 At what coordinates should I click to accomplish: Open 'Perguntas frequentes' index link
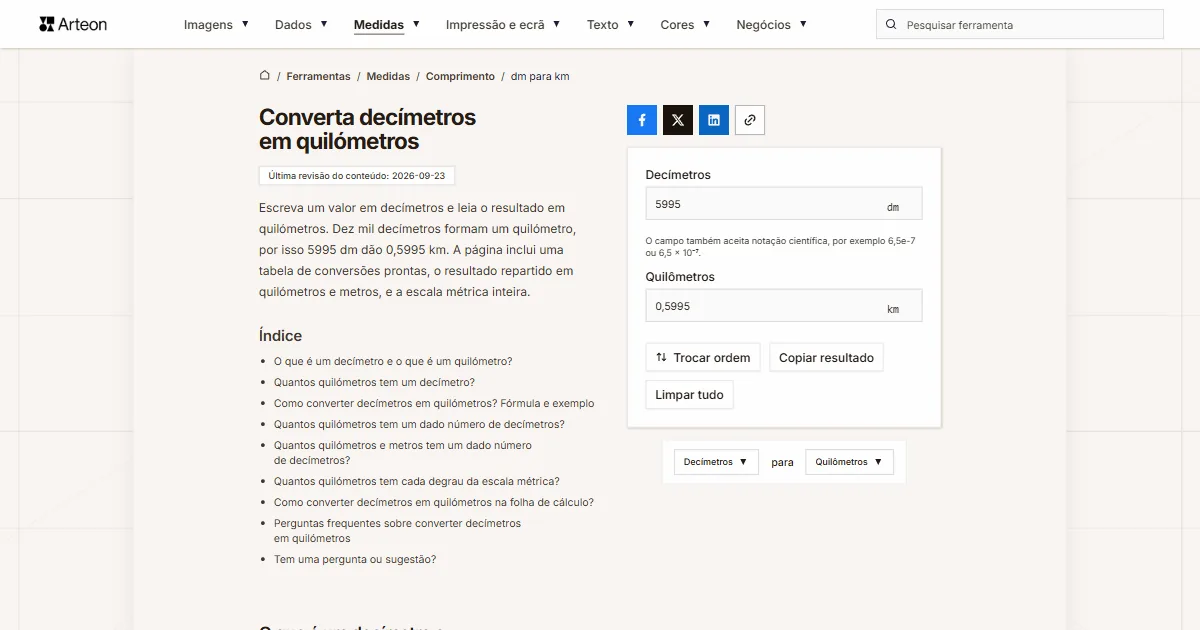[398, 531]
